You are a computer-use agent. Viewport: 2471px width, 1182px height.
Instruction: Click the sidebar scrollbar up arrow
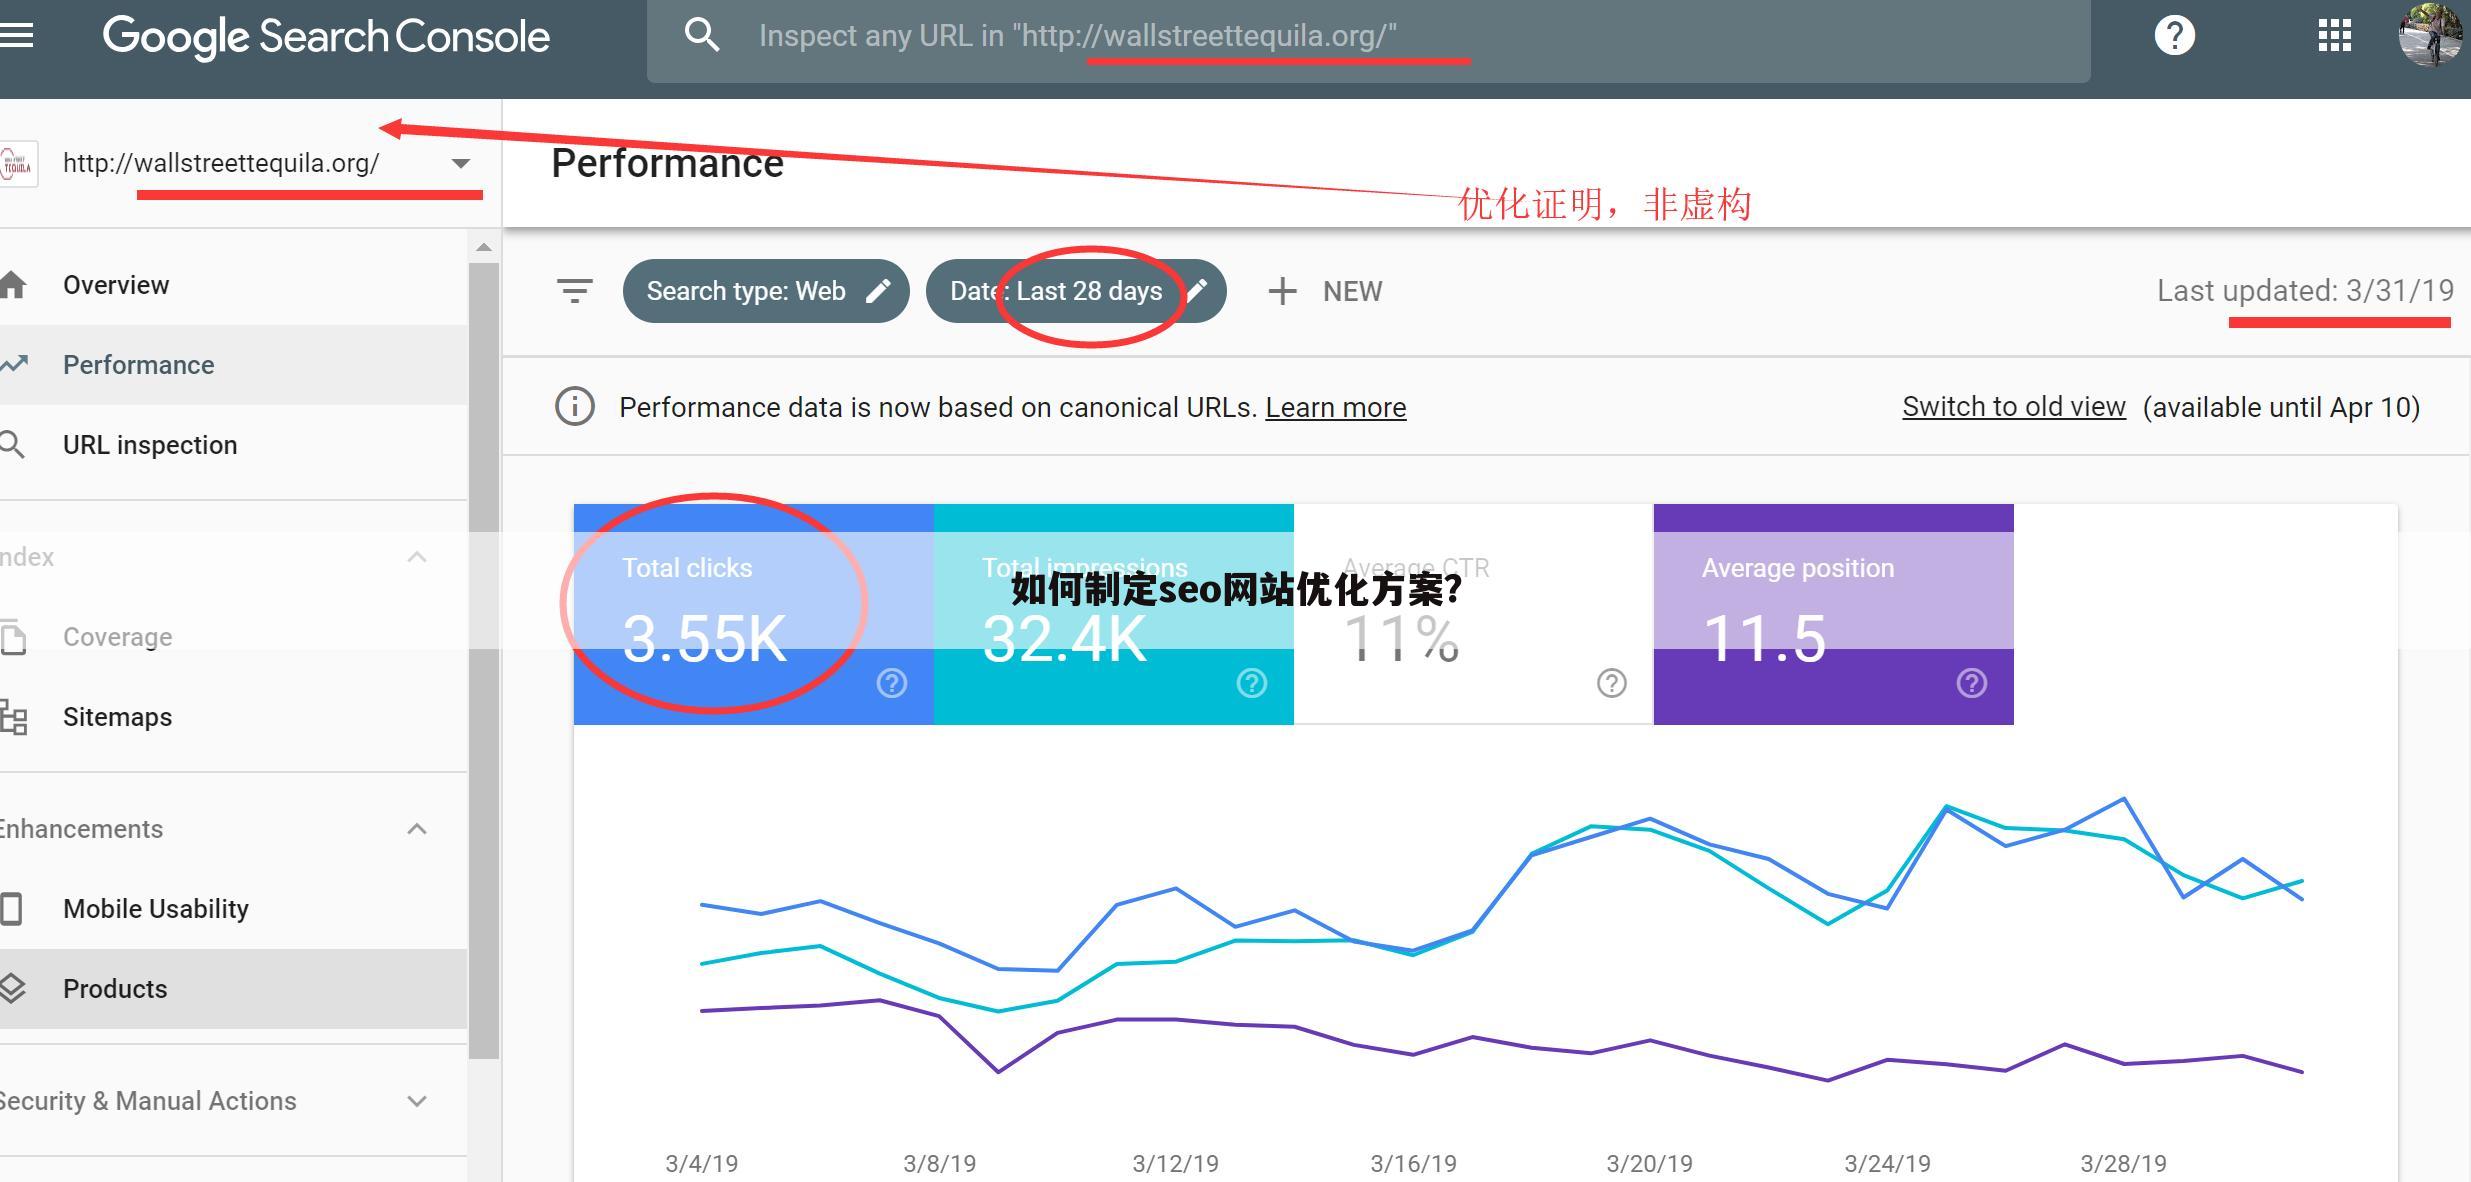tap(484, 247)
